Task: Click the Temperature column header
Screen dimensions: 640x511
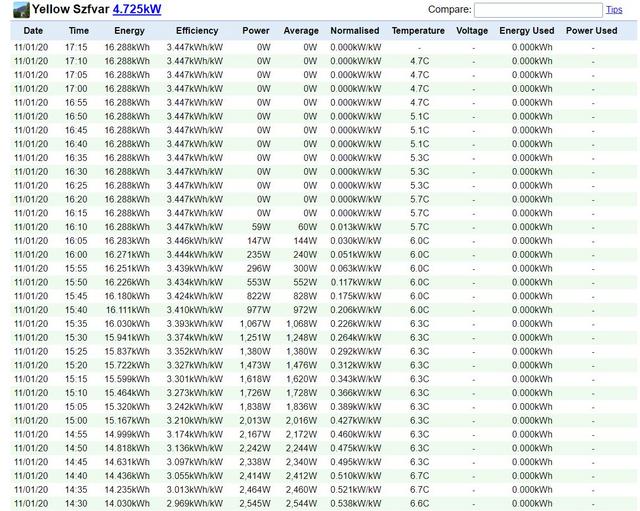Action: [418, 31]
